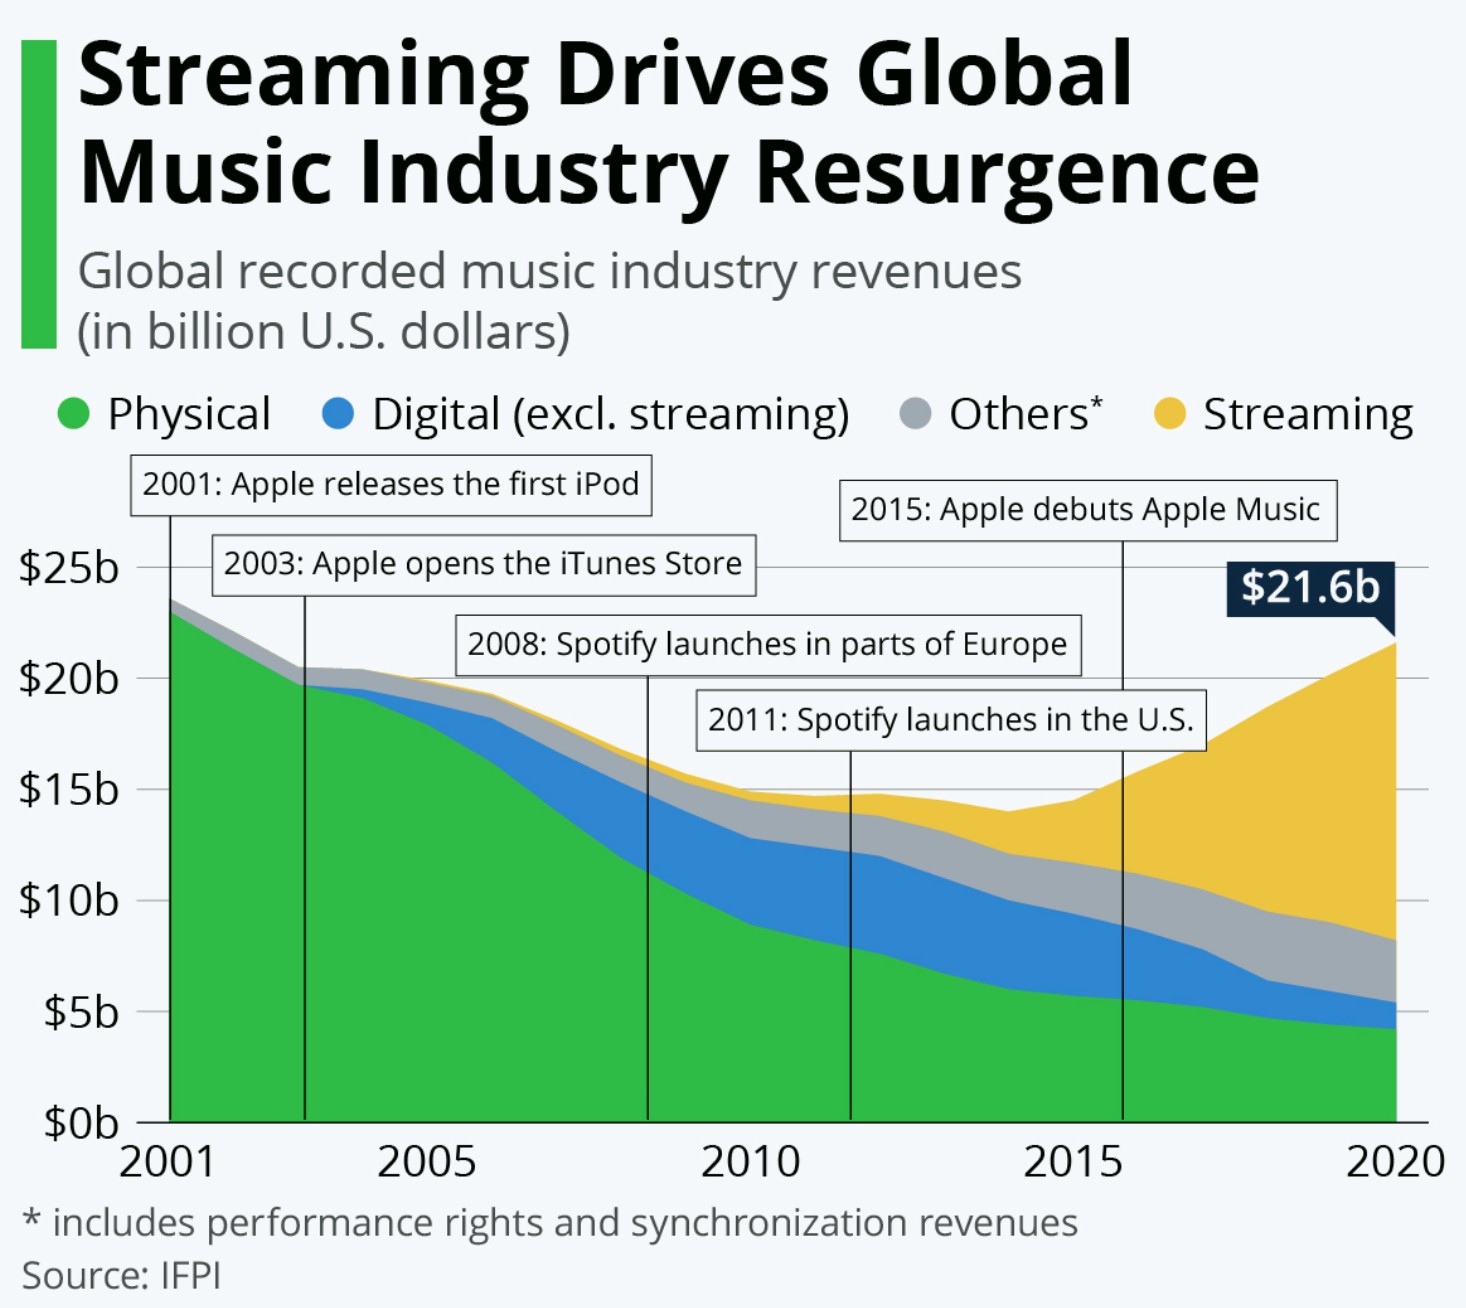Viewport: 1466px width, 1308px height.
Task: Click the yellow Streaming legend dot
Action: pyautogui.click(x=1169, y=413)
